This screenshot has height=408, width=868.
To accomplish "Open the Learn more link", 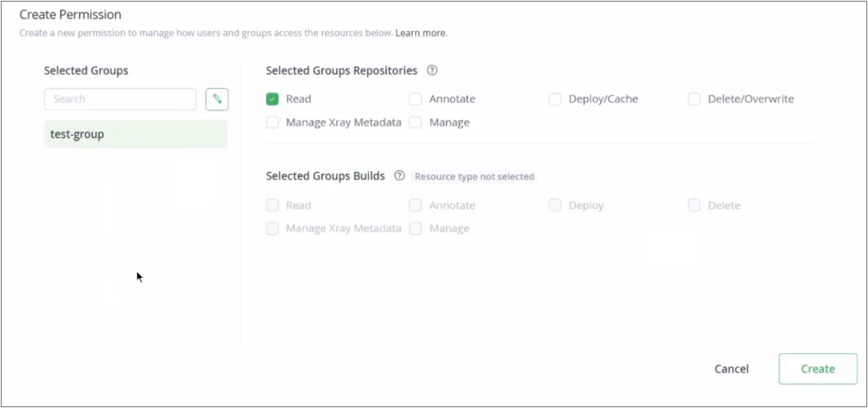I will [421, 33].
